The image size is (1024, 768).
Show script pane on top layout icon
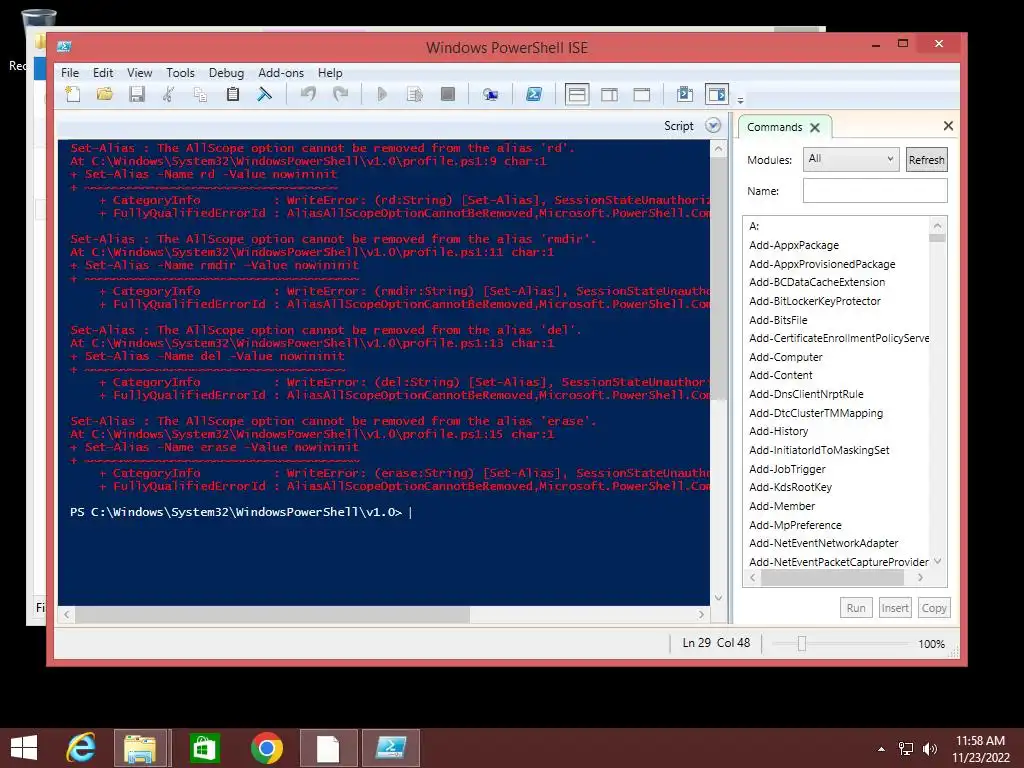(577, 95)
